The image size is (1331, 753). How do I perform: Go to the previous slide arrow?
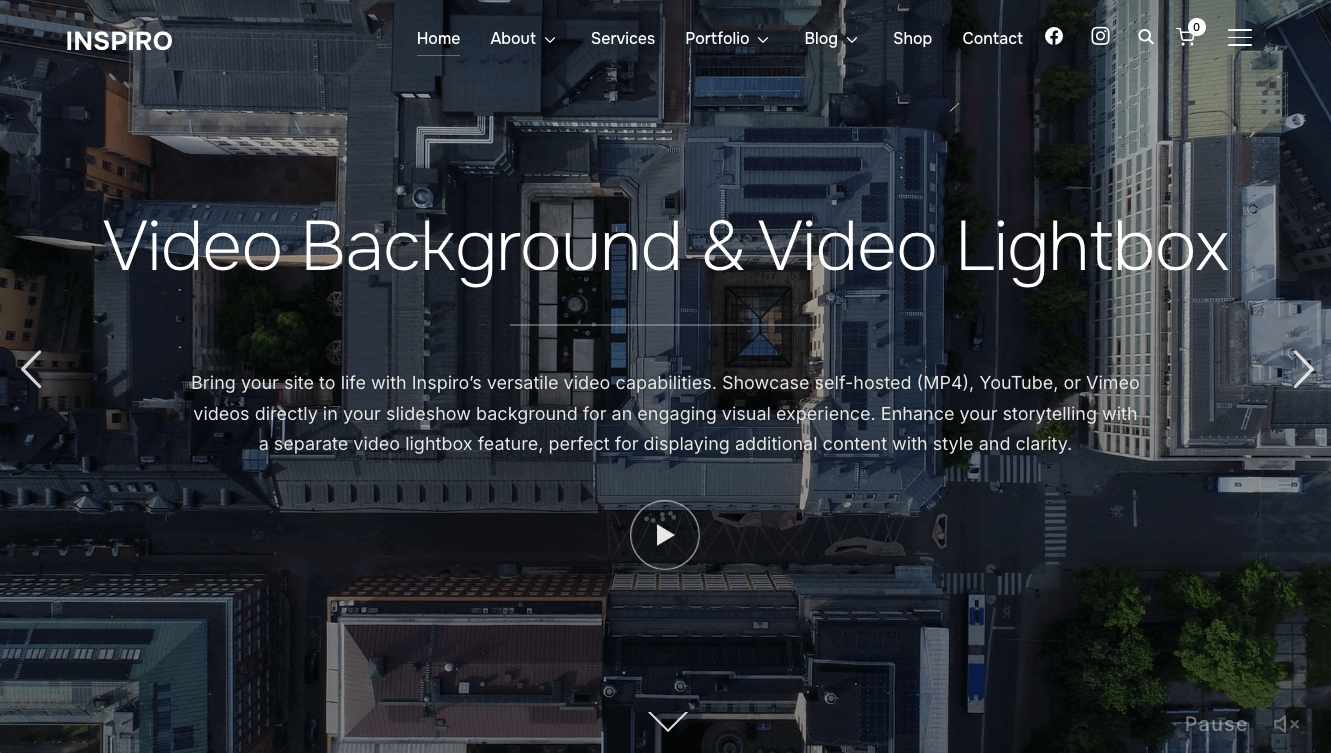(x=31, y=370)
